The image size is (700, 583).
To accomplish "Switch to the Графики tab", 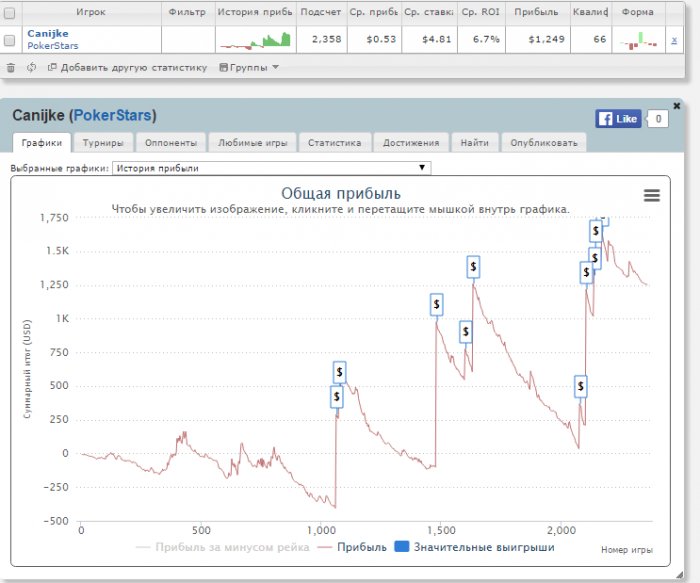I will [x=42, y=143].
